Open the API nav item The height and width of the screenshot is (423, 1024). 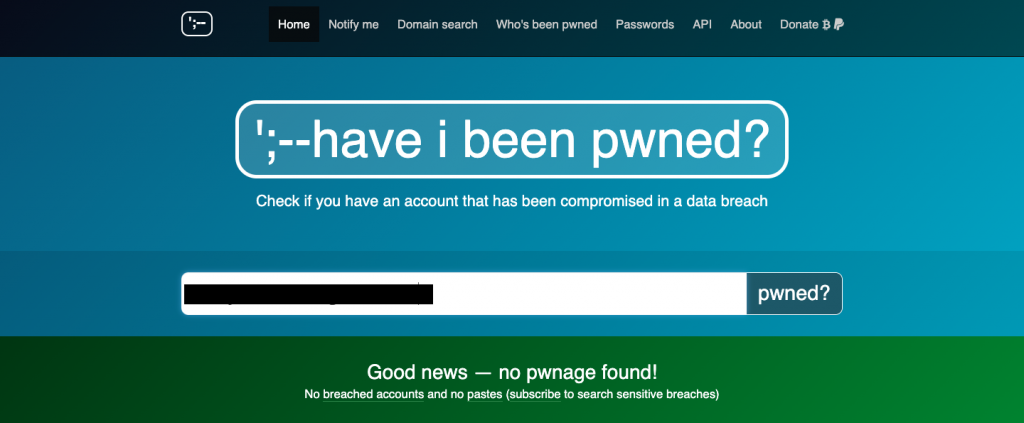tap(702, 24)
